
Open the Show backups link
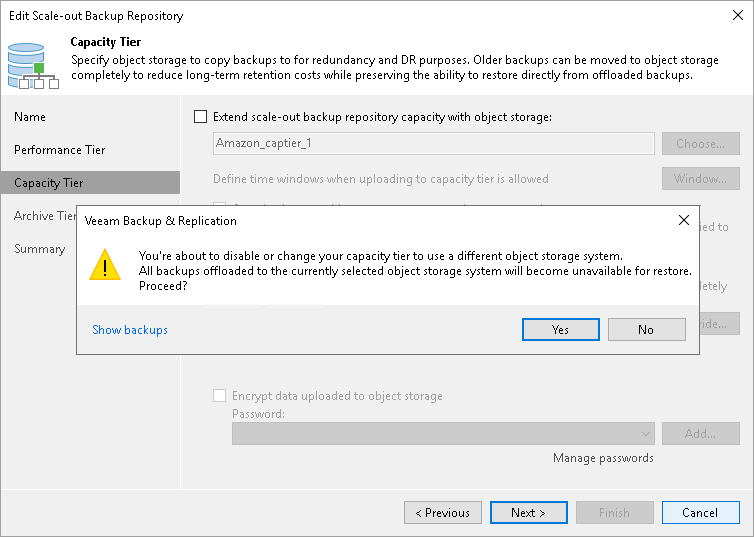tap(130, 330)
